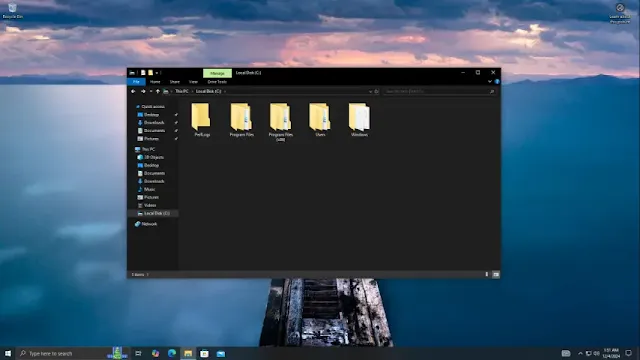The width and height of the screenshot is (640, 360).
Task: Open the Windows Start menu
Action: (8, 353)
